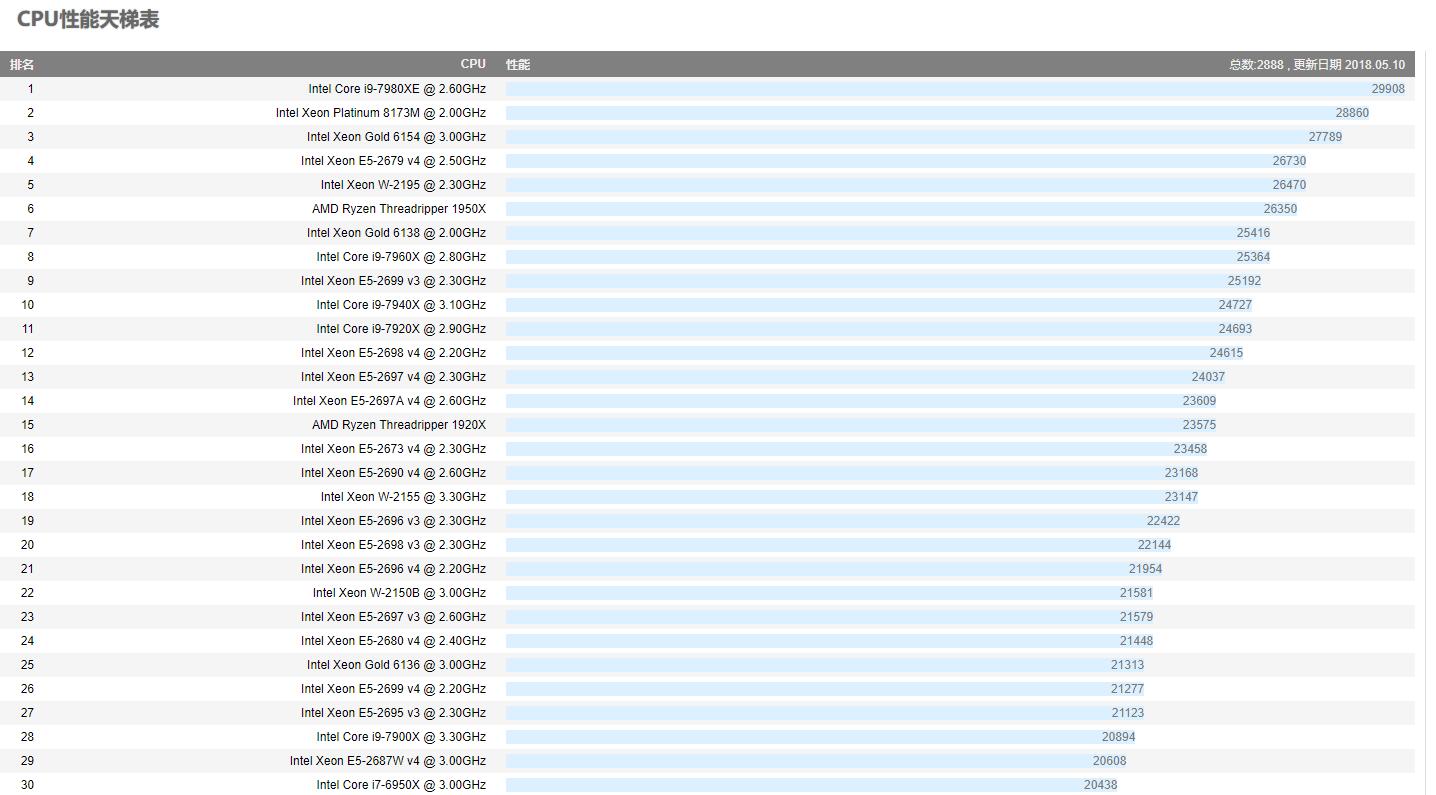Click the score value 23609
1436x795 pixels.
click(x=1199, y=401)
